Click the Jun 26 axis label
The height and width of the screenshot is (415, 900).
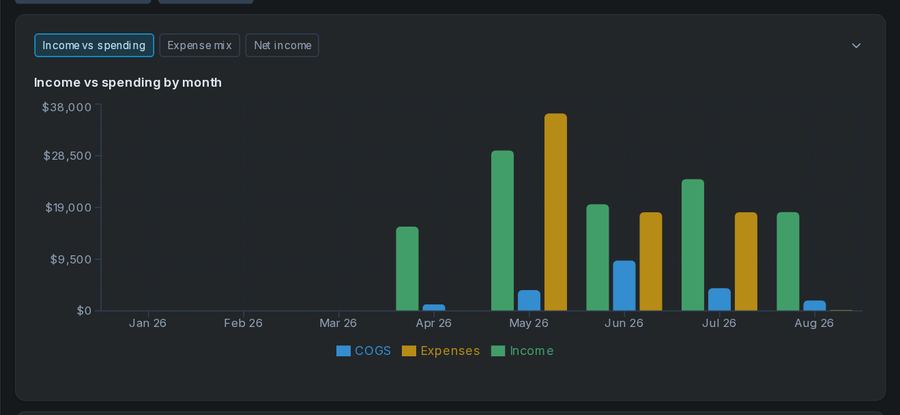[x=624, y=323]
